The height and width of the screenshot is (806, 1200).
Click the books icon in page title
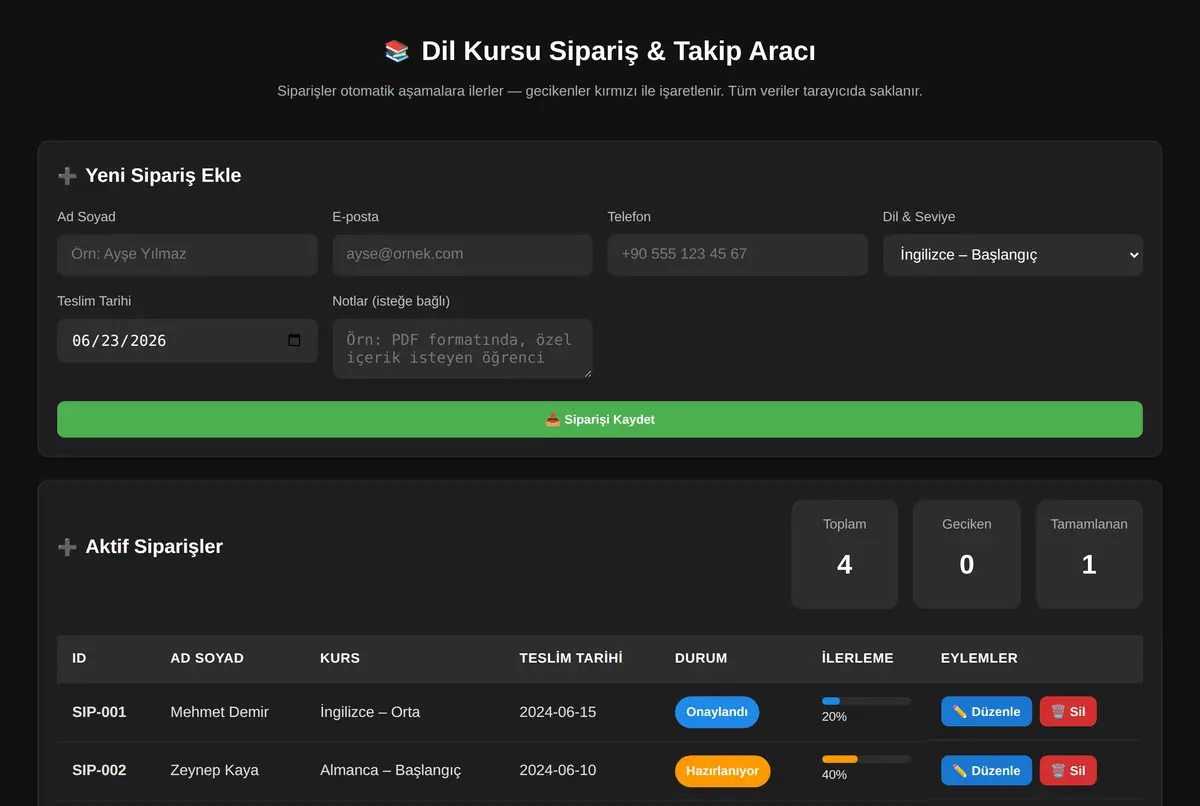tap(397, 51)
